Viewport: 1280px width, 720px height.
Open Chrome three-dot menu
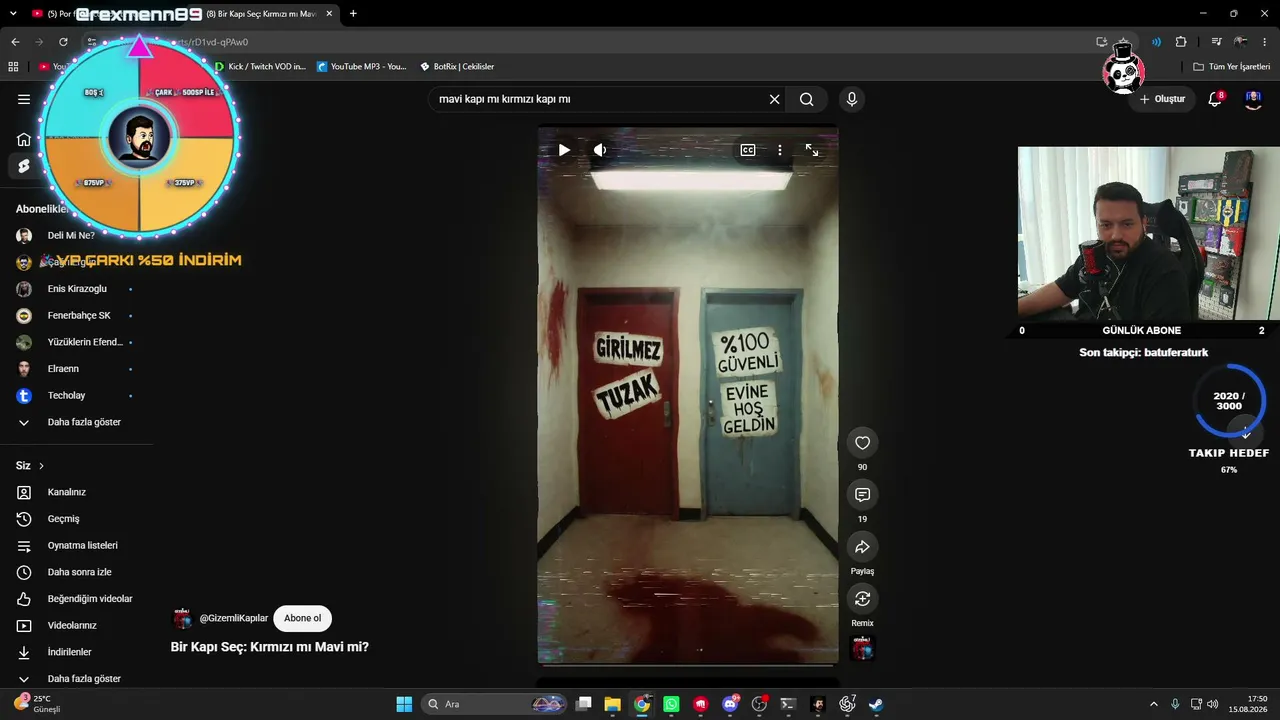(x=1266, y=42)
